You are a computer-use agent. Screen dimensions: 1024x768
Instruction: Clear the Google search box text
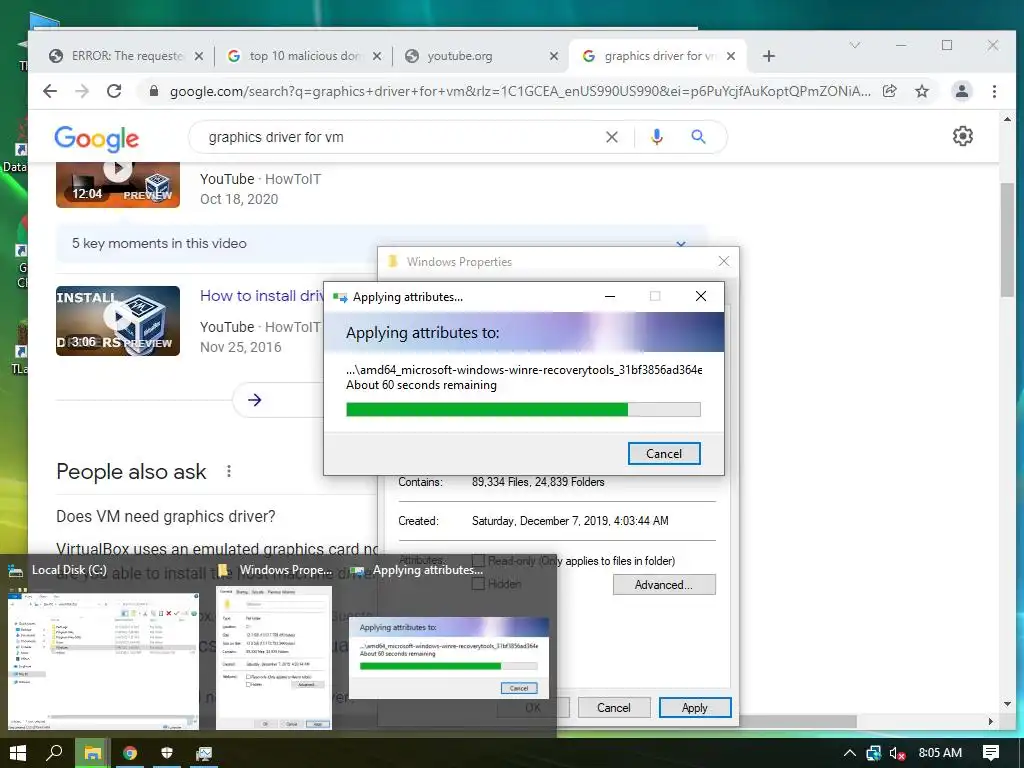(x=611, y=137)
